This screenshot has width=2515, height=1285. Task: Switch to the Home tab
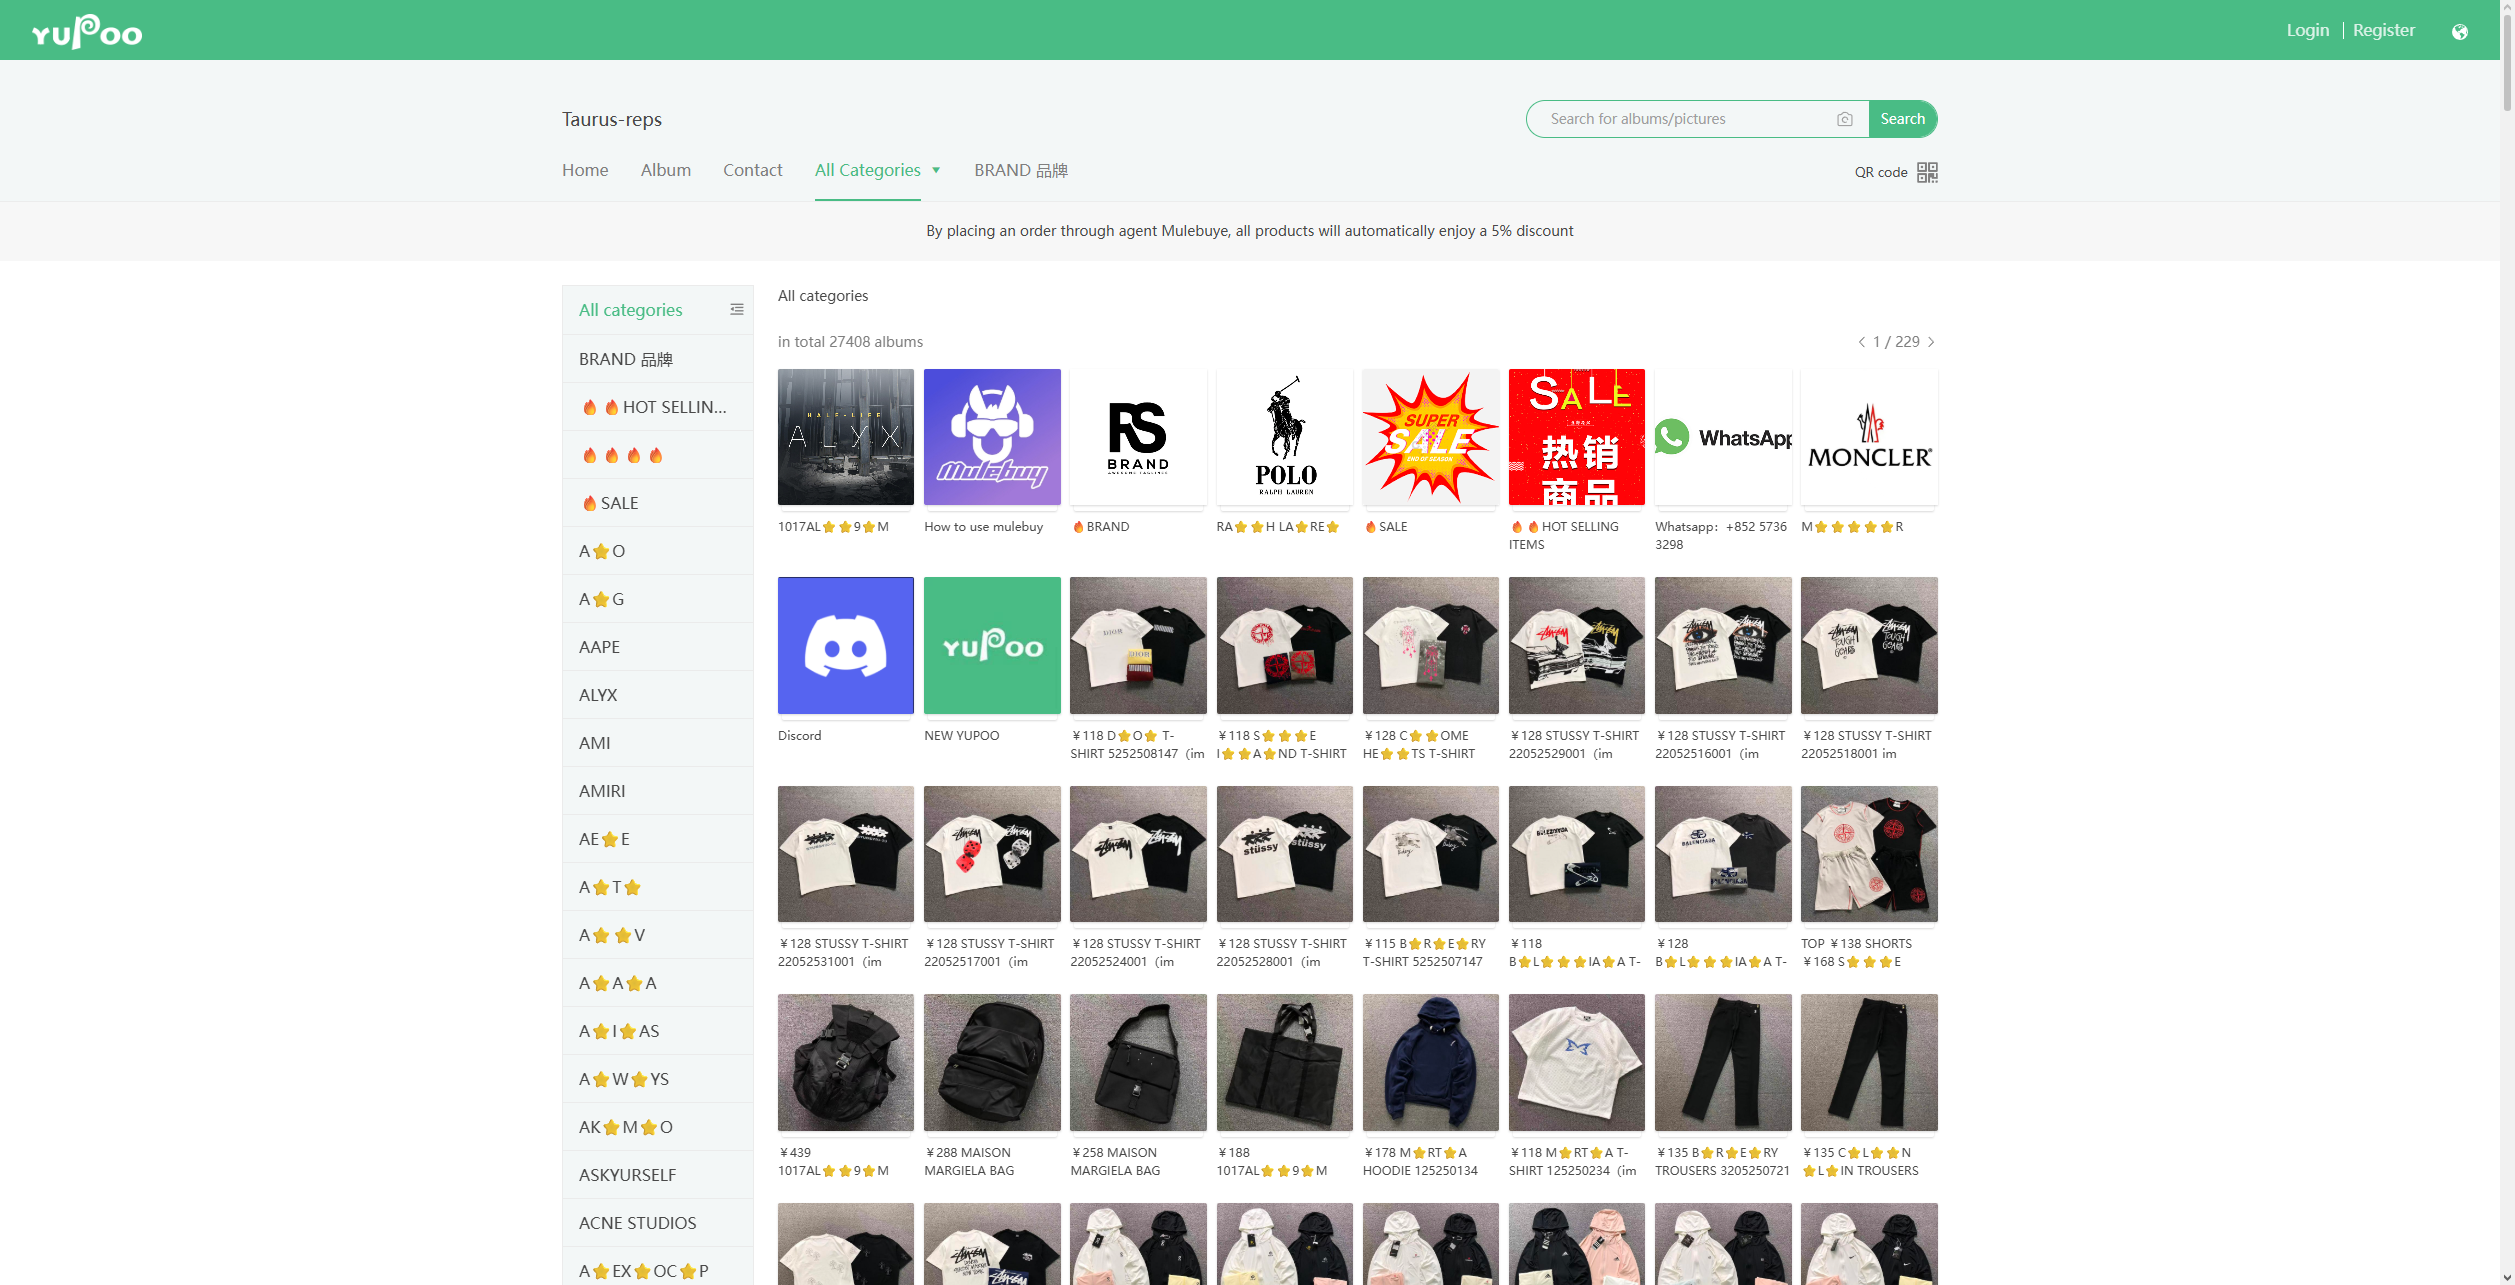(585, 170)
